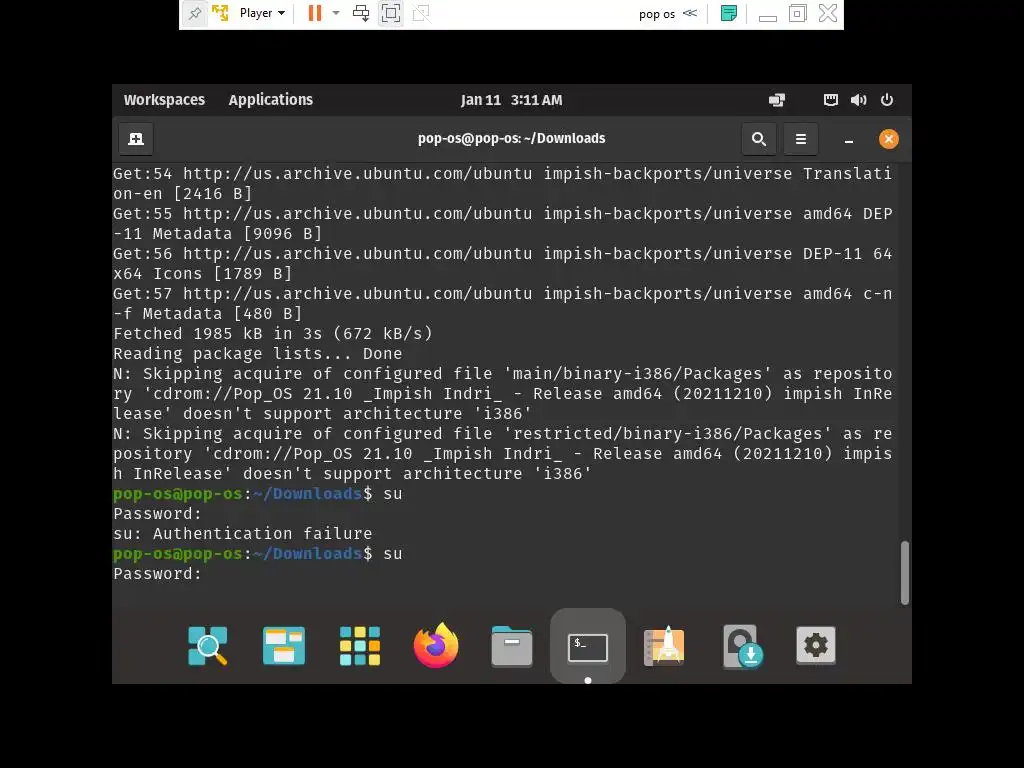The image size is (1024, 768).
Task: Open the Applications menu
Action: (x=270, y=100)
